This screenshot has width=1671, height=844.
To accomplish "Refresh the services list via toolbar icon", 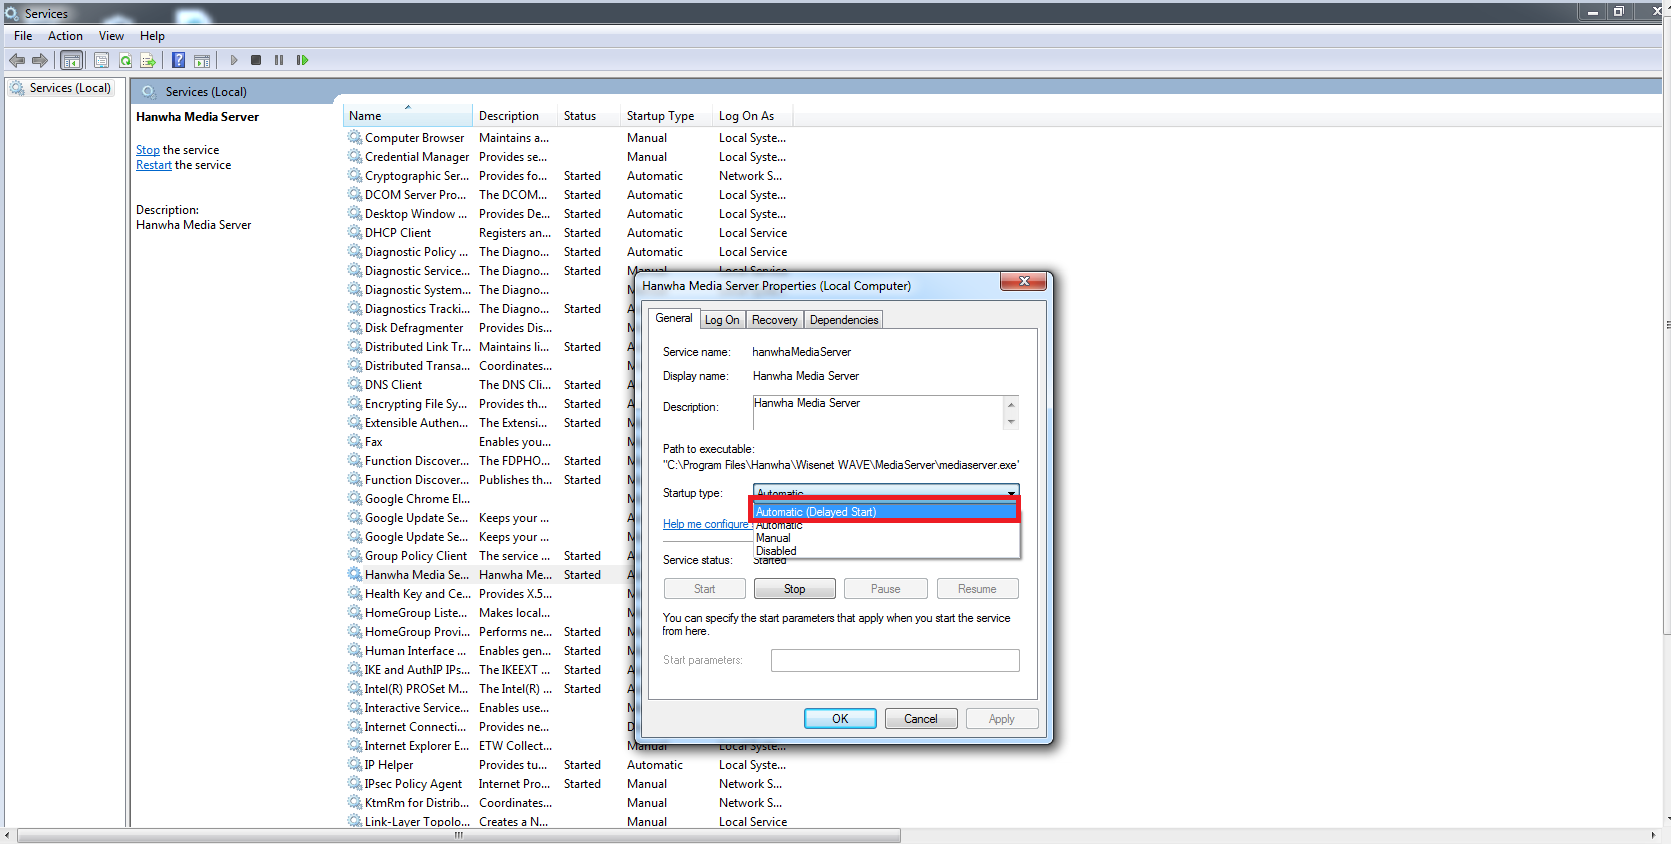I will [125, 60].
